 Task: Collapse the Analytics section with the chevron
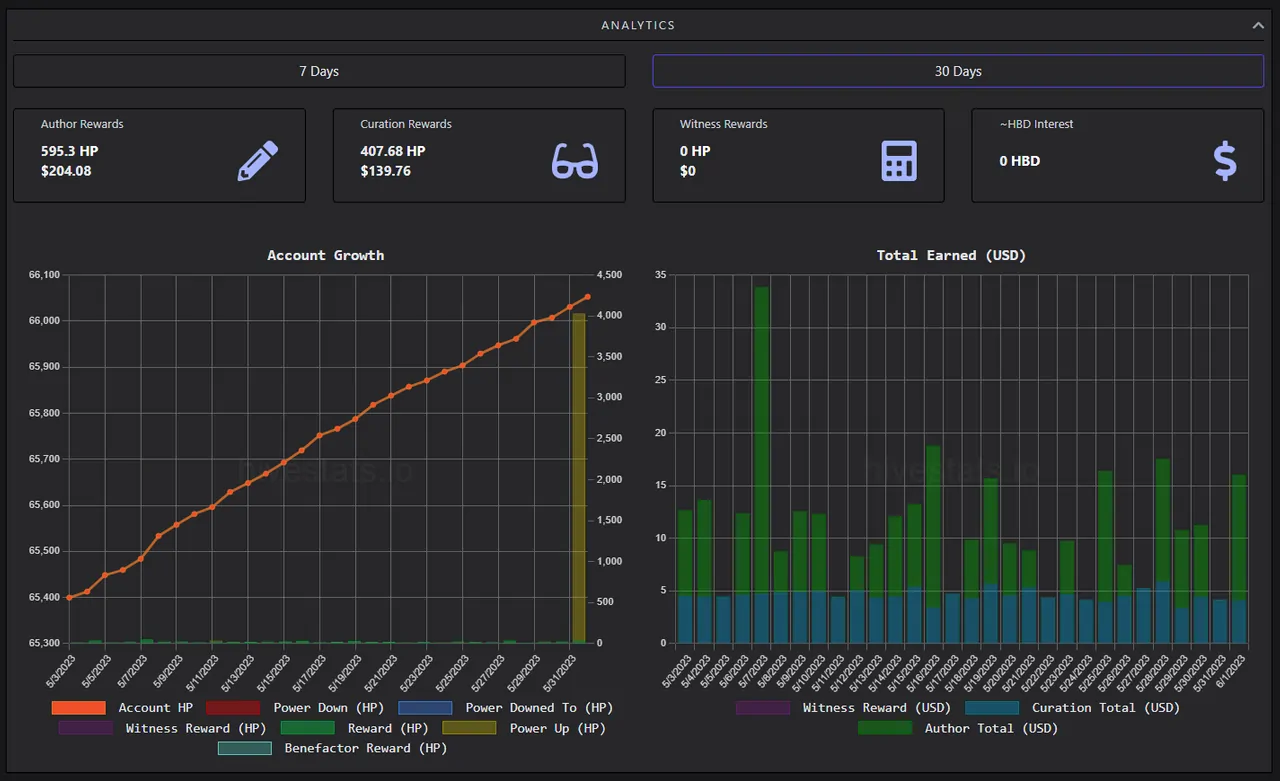(1258, 25)
